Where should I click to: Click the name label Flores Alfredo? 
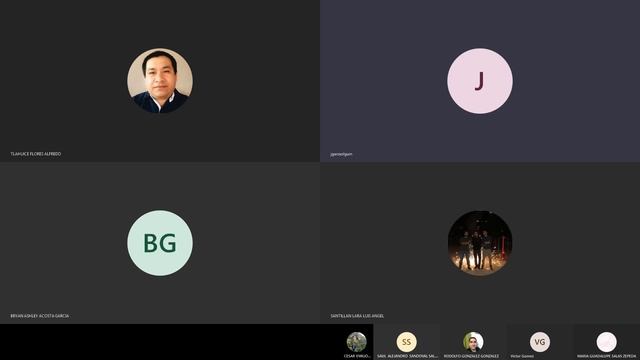36,154
